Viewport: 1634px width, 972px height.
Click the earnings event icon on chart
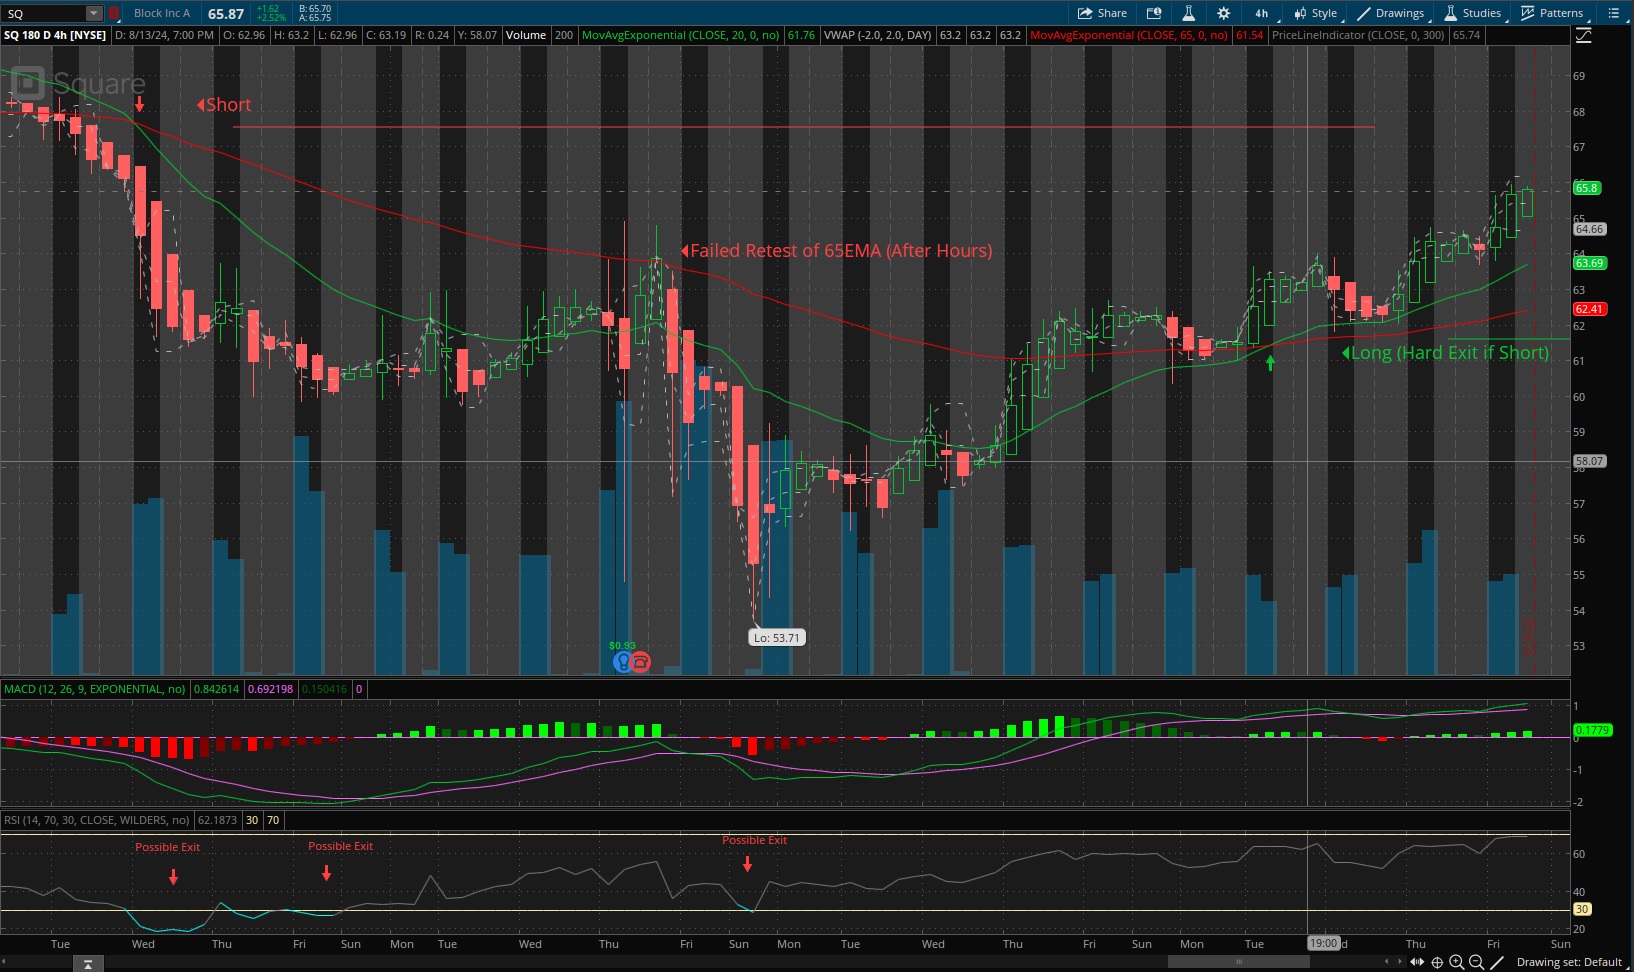[x=622, y=661]
